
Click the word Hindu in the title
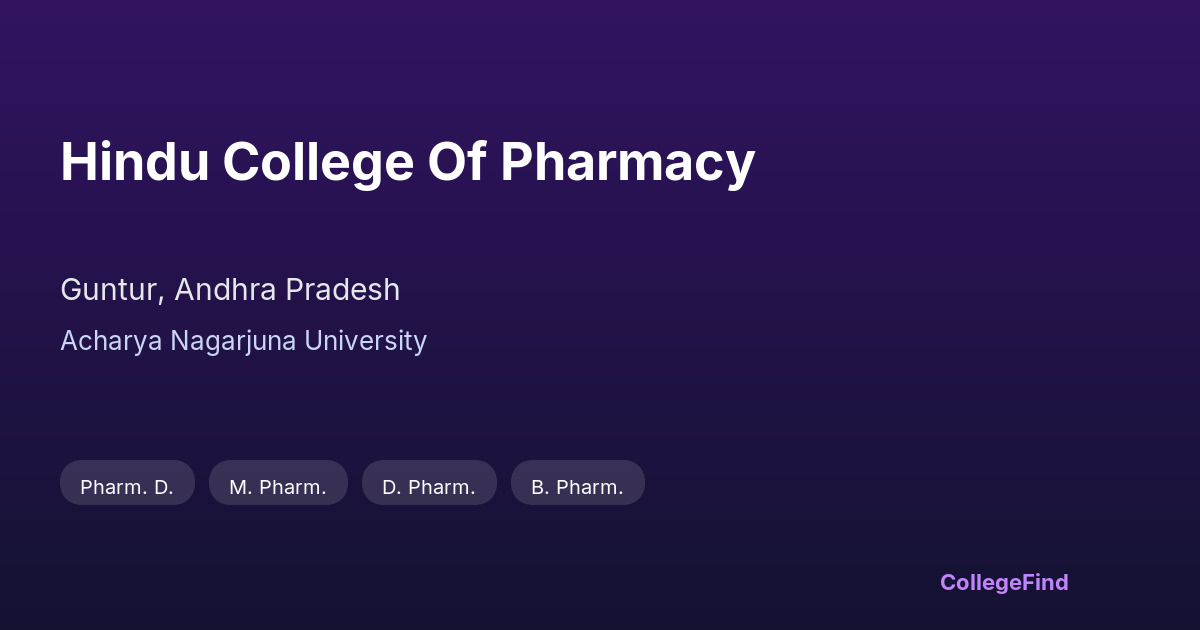pyautogui.click(x=134, y=162)
